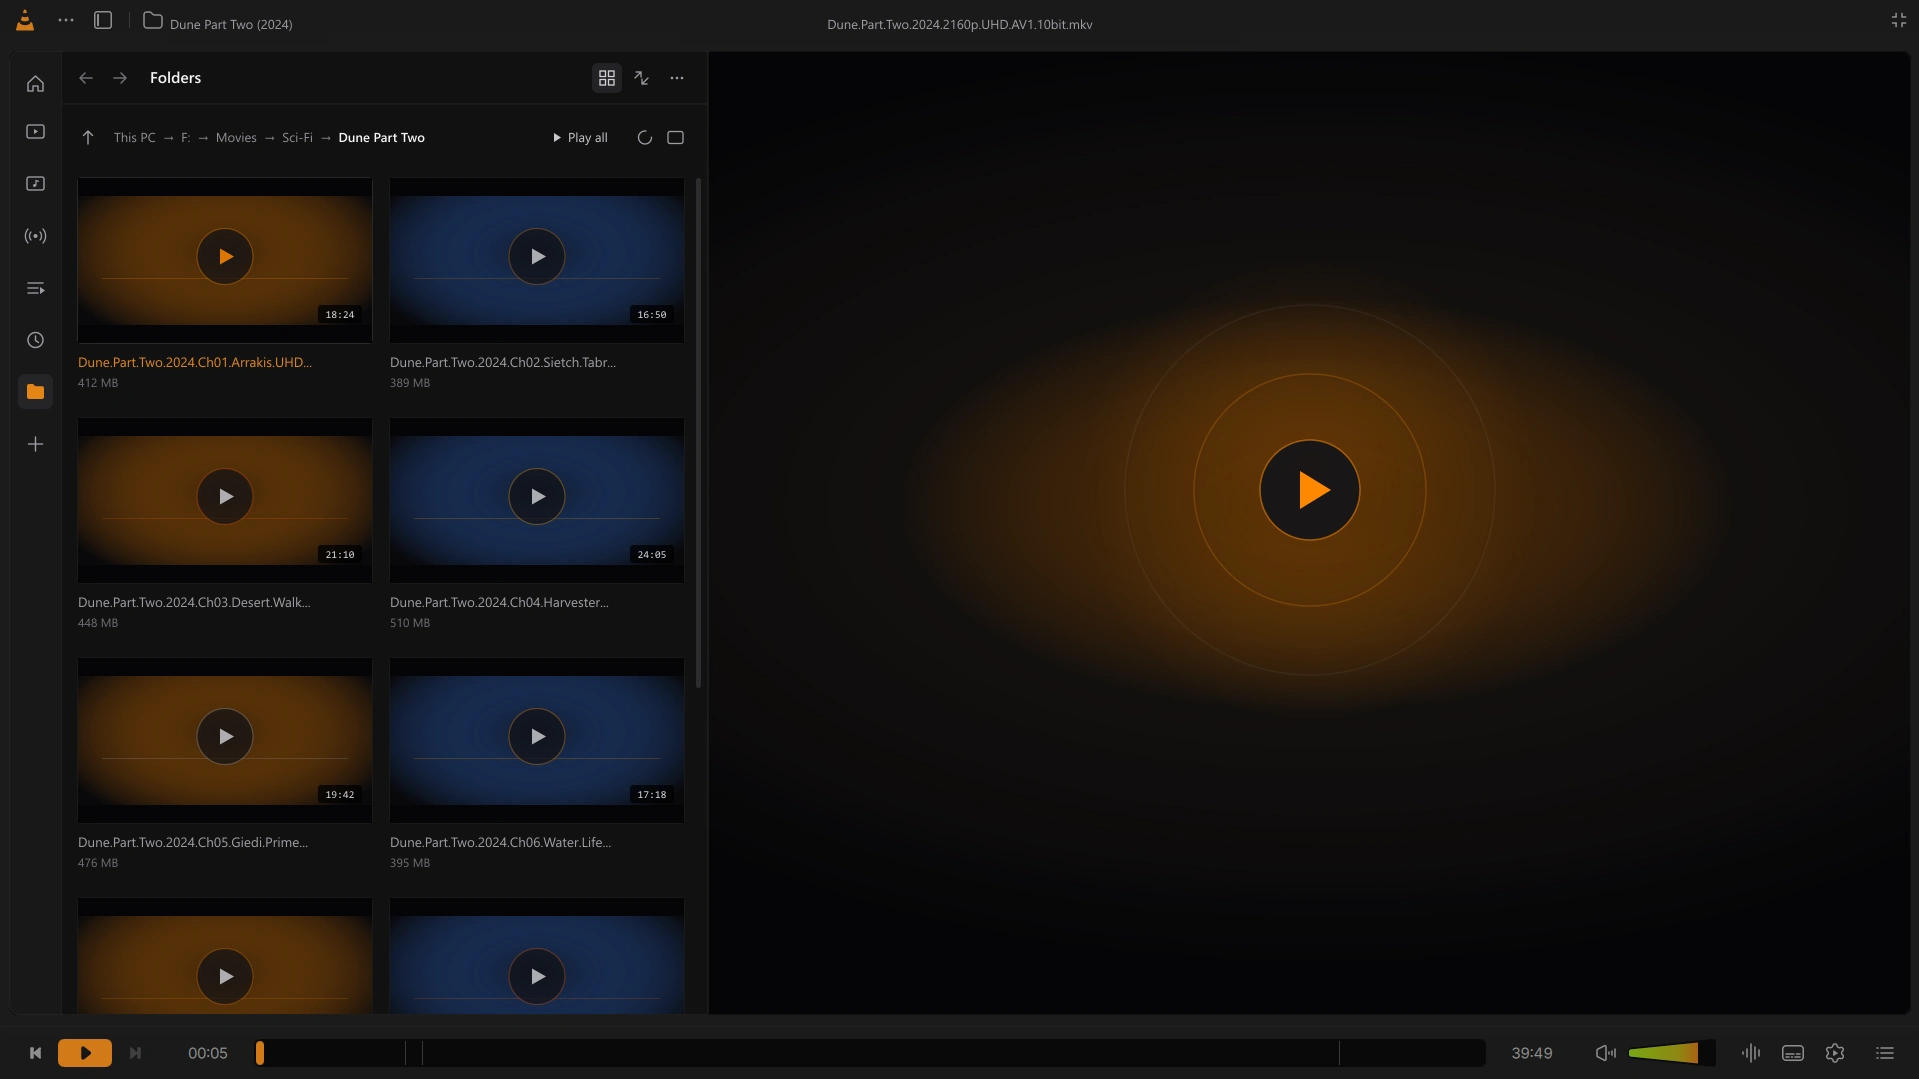Open the Network streams section in the sidebar
Screen dimensions: 1919x1079
(x=35, y=236)
